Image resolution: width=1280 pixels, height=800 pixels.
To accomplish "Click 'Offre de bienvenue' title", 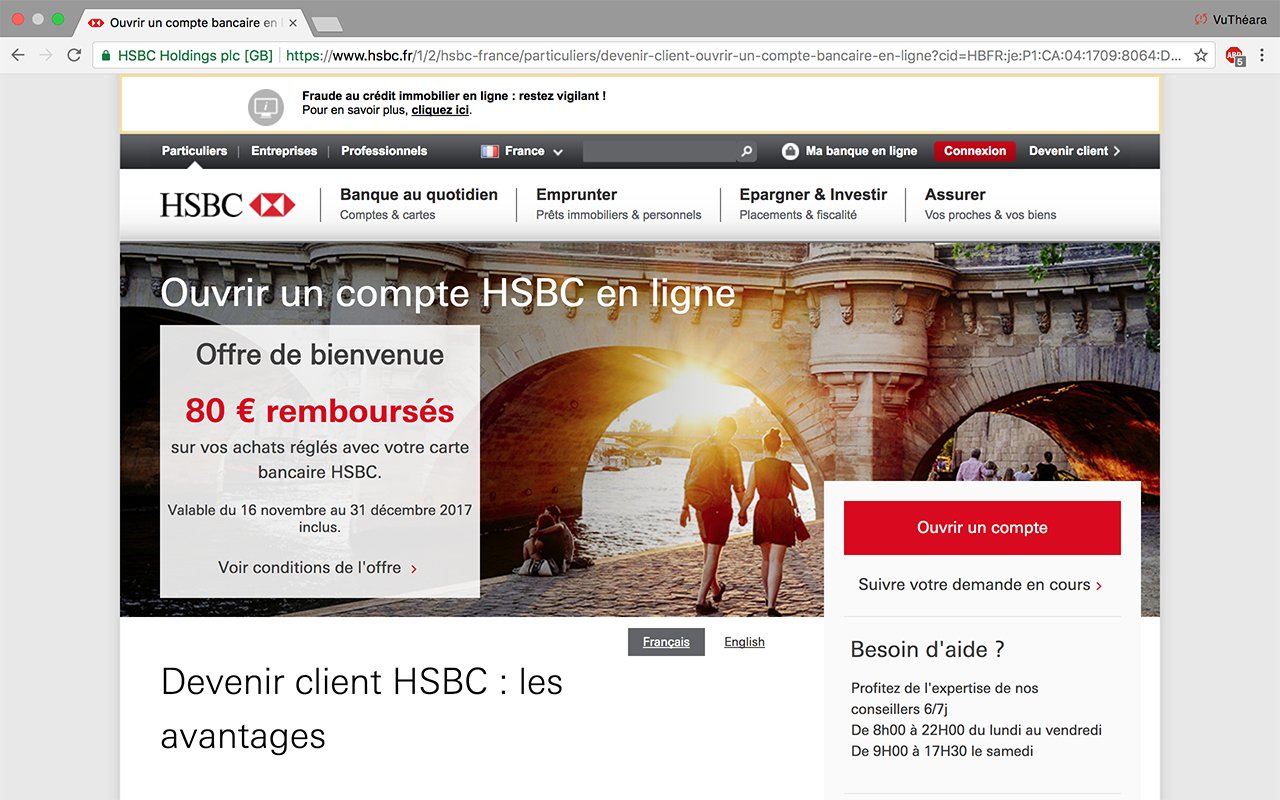I will click(x=320, y=354).
